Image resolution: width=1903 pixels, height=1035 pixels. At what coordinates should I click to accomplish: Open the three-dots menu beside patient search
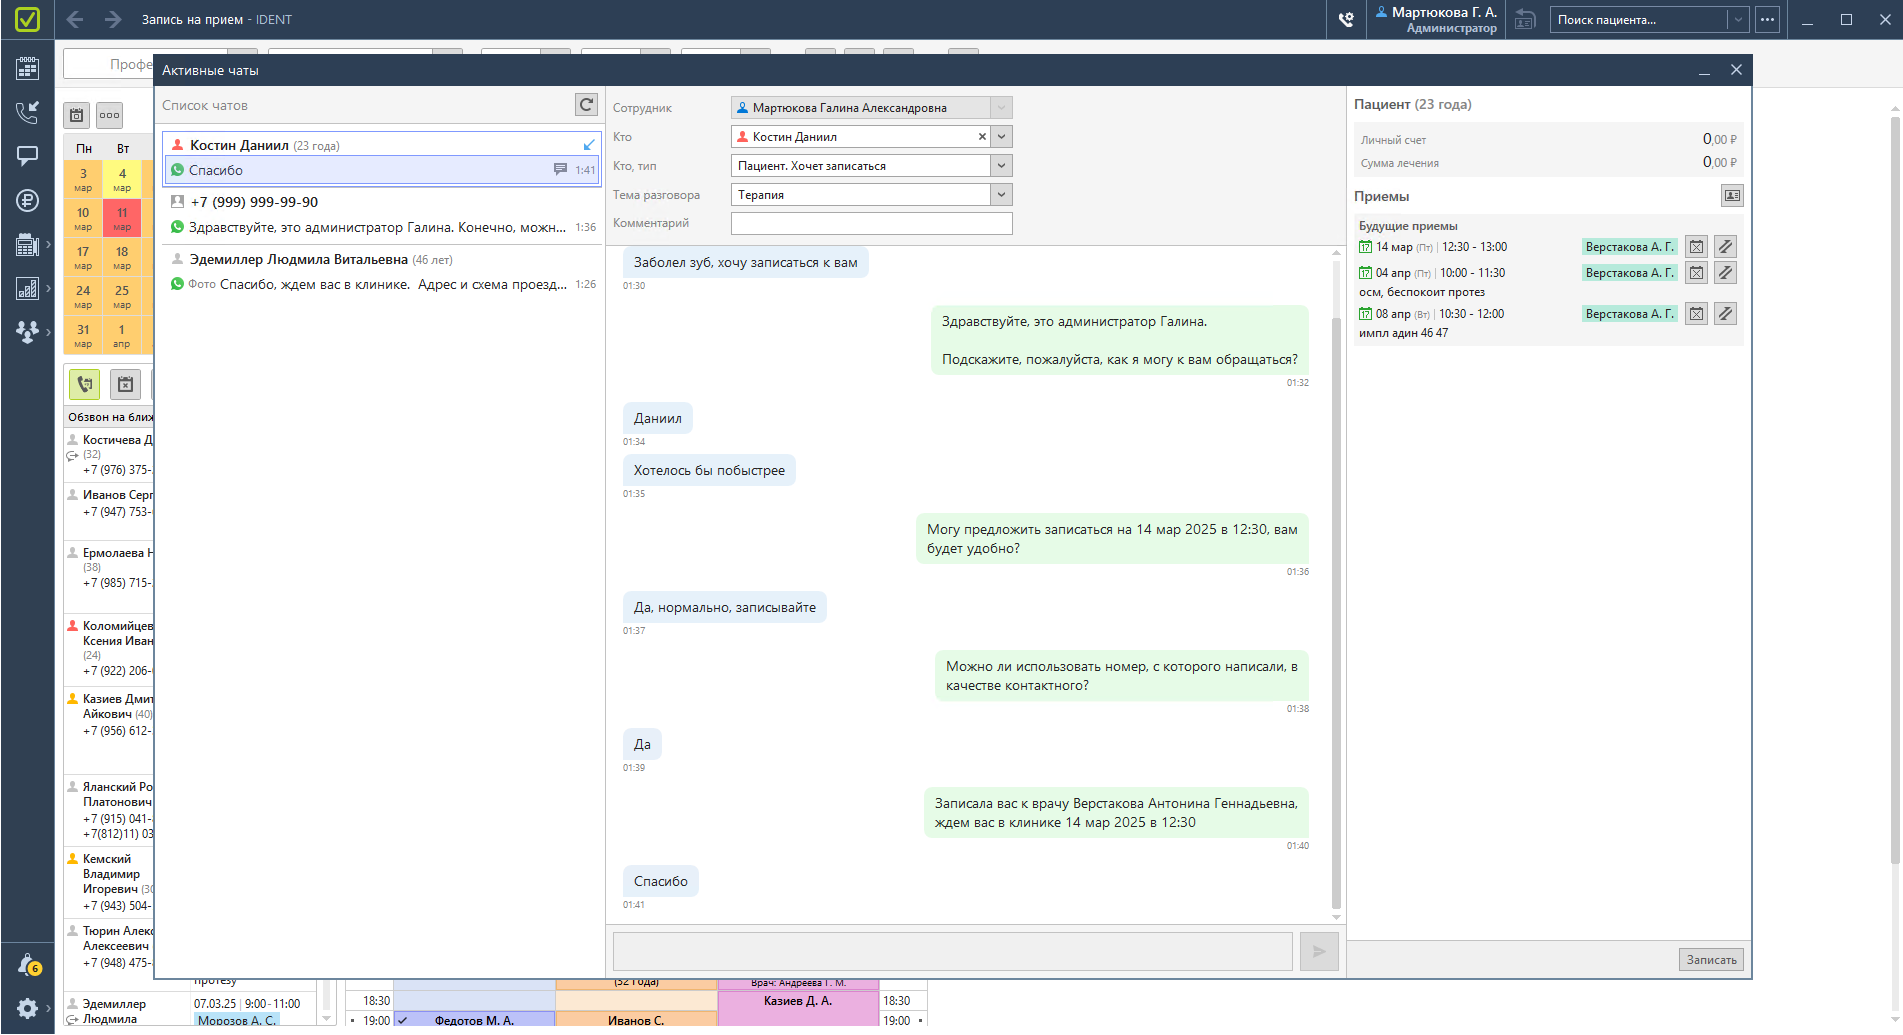click(x=1767, y=19)
